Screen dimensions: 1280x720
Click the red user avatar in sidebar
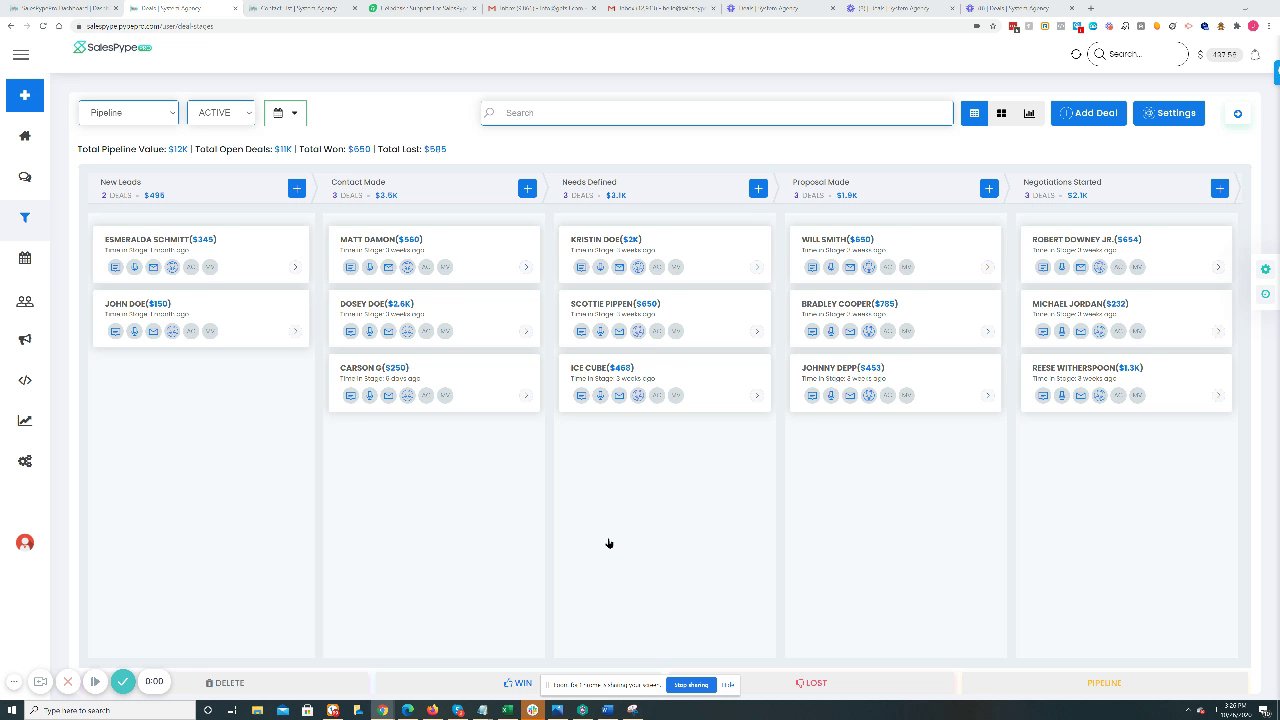pos(25,543)
